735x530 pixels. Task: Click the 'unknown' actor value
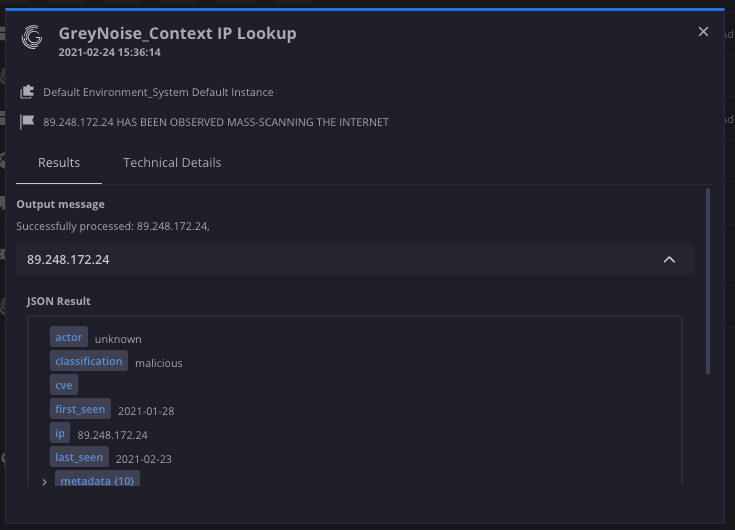118,339
